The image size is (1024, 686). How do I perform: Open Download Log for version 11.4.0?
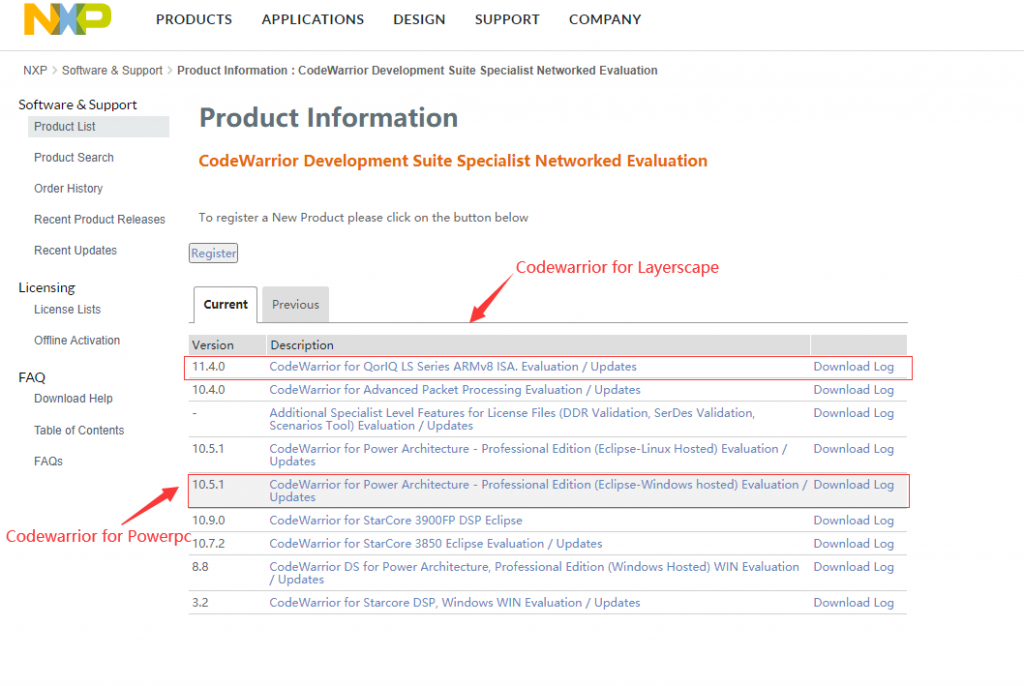coord(854,367)
